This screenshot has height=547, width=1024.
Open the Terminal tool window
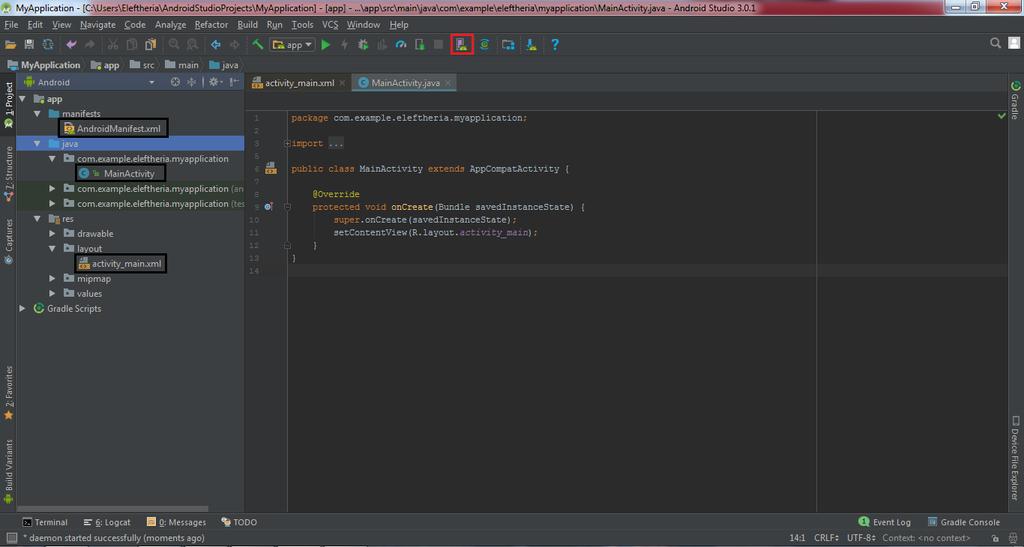coord(45,522)
